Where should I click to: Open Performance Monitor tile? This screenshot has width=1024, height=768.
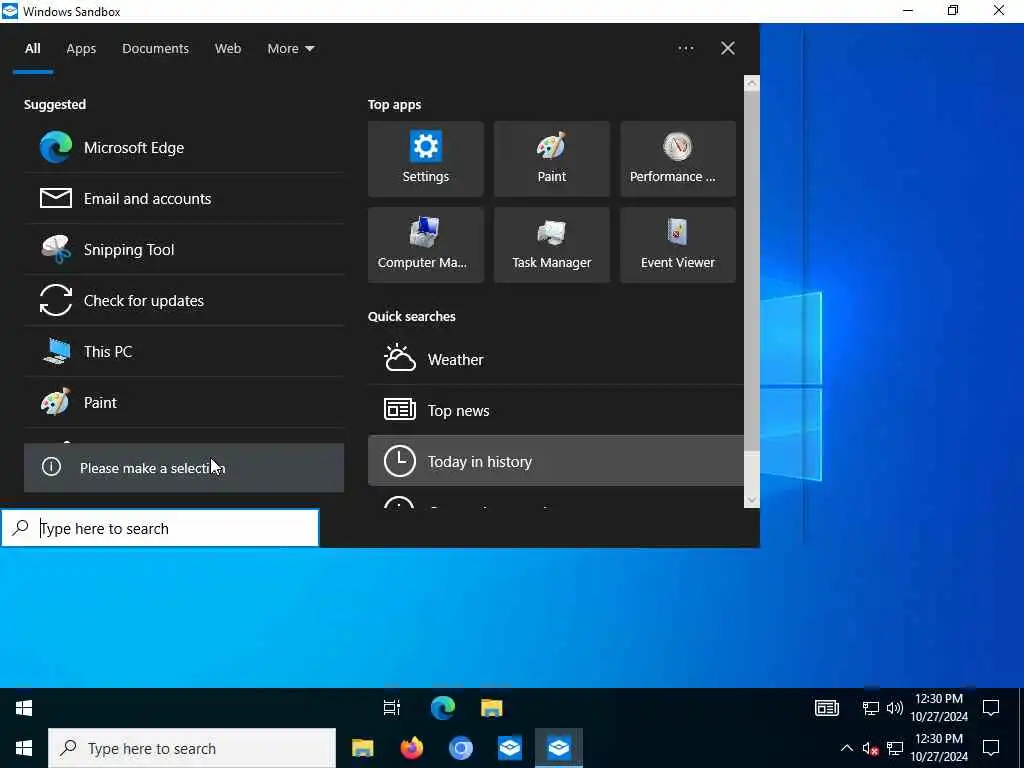tap(678, 159)
